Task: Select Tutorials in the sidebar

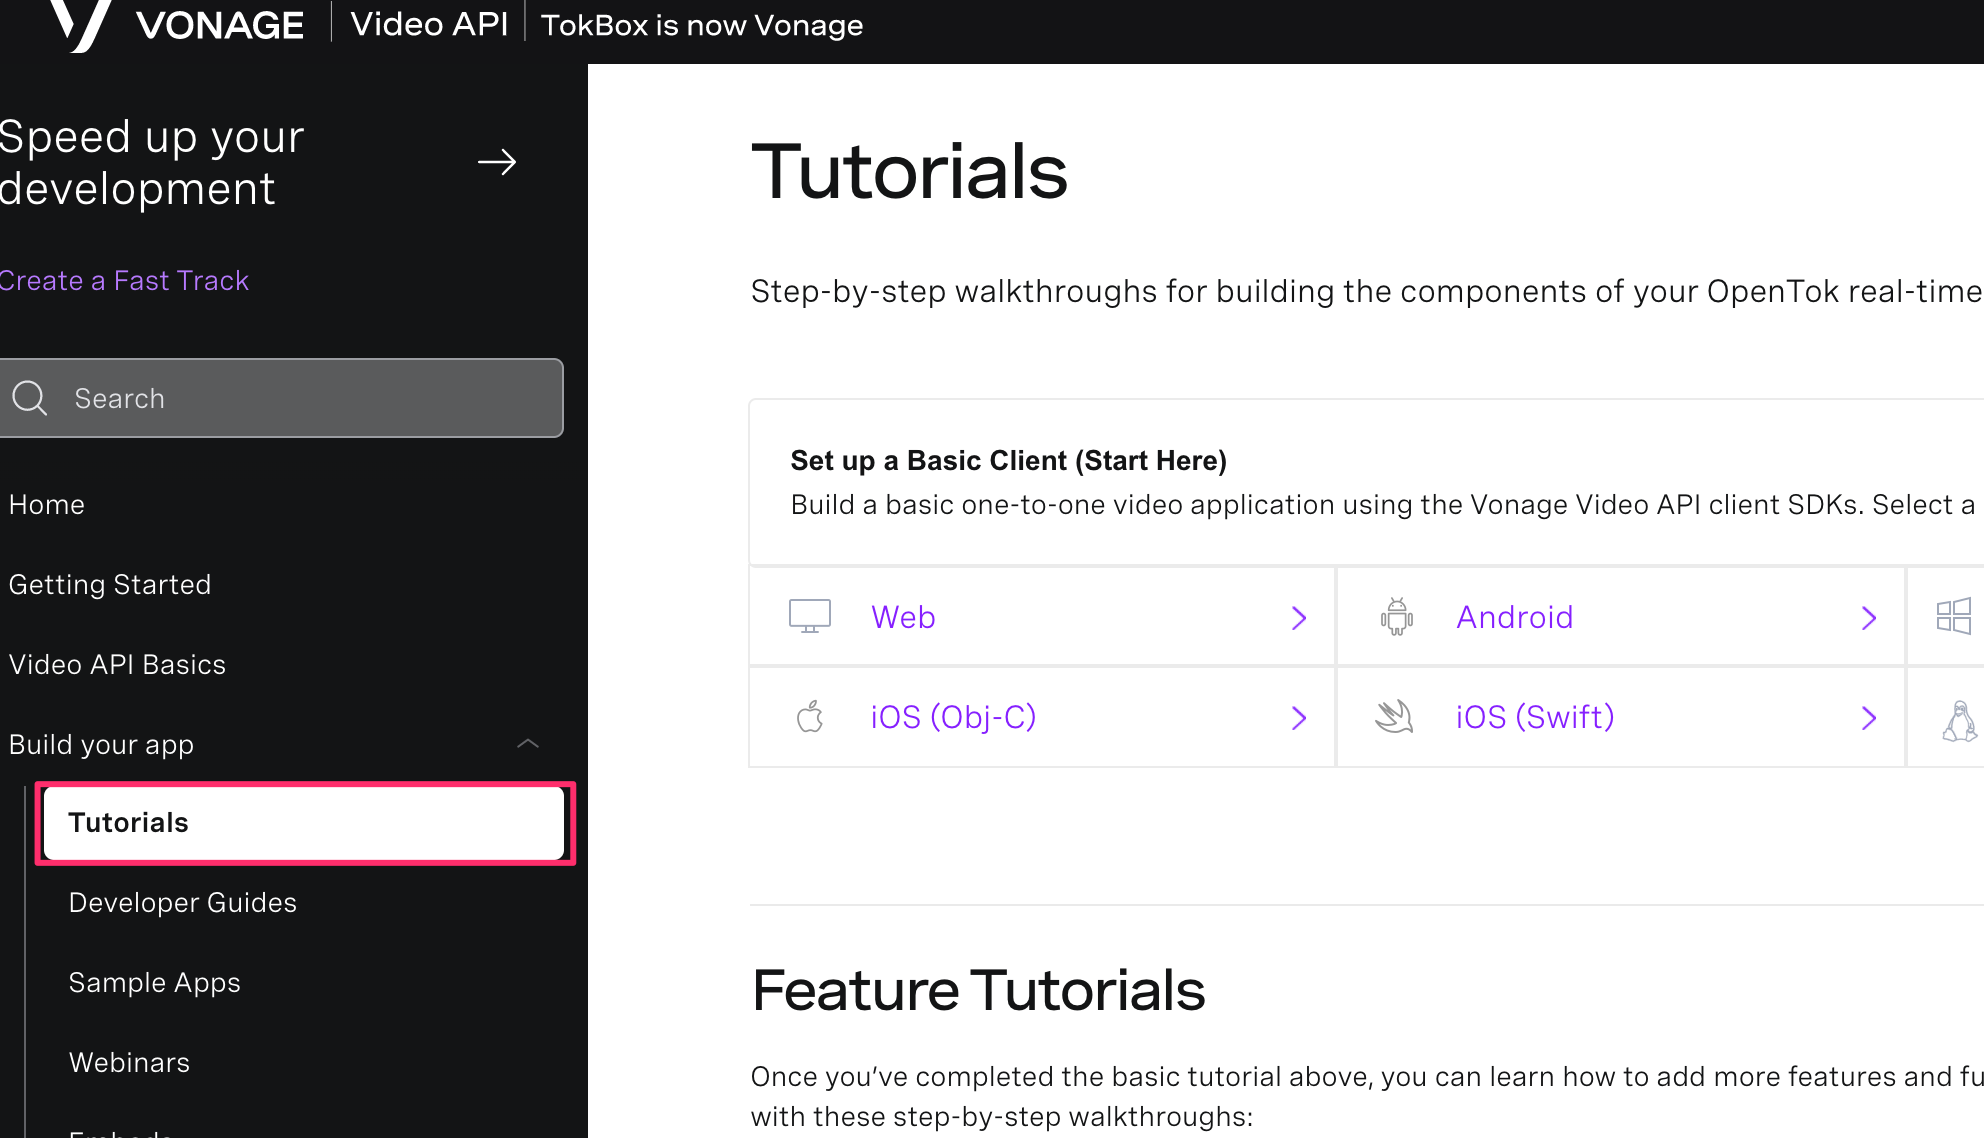Action: click(x=128, y=822)
